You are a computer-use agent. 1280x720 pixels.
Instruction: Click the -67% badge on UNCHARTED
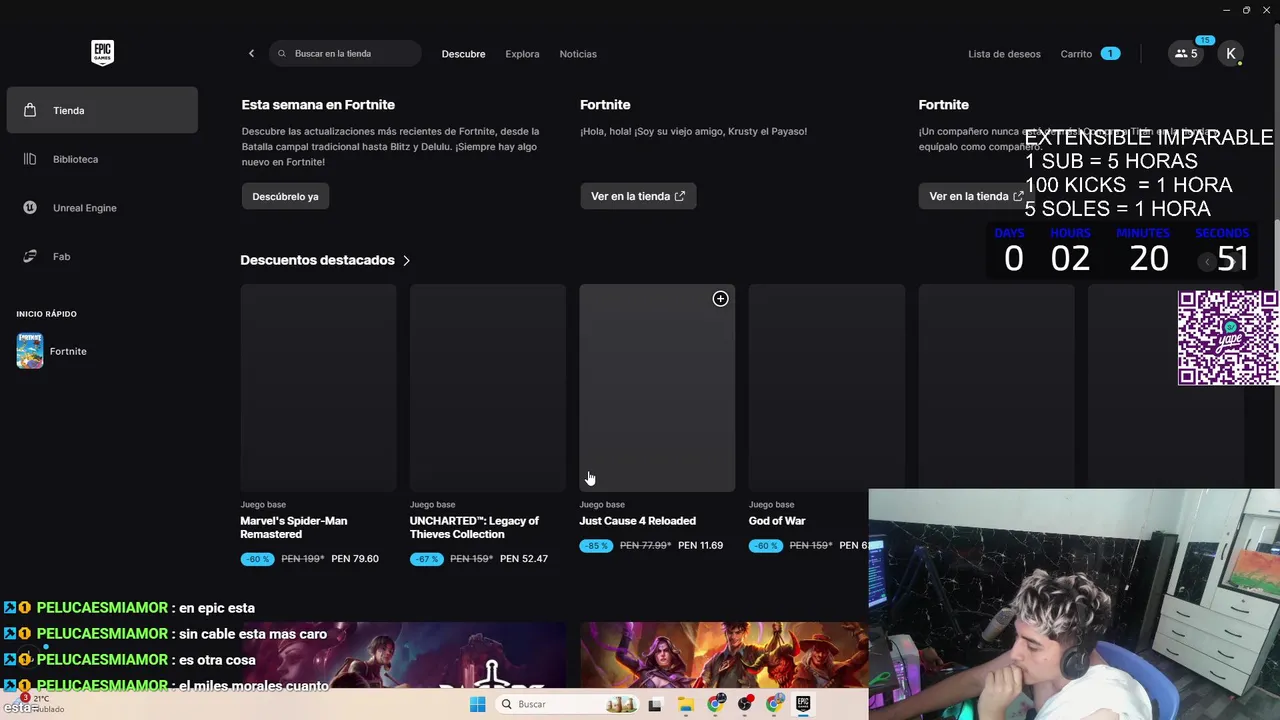(x=426, y=559)
